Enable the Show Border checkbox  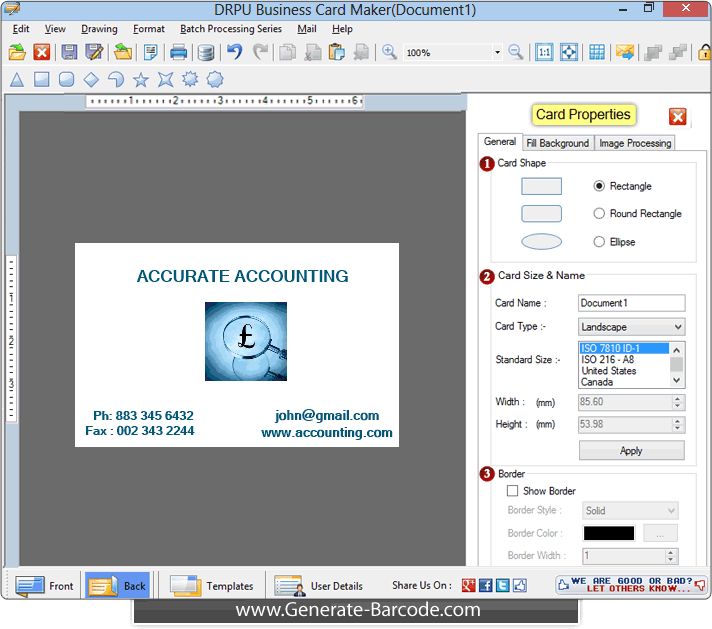[512, 491]
